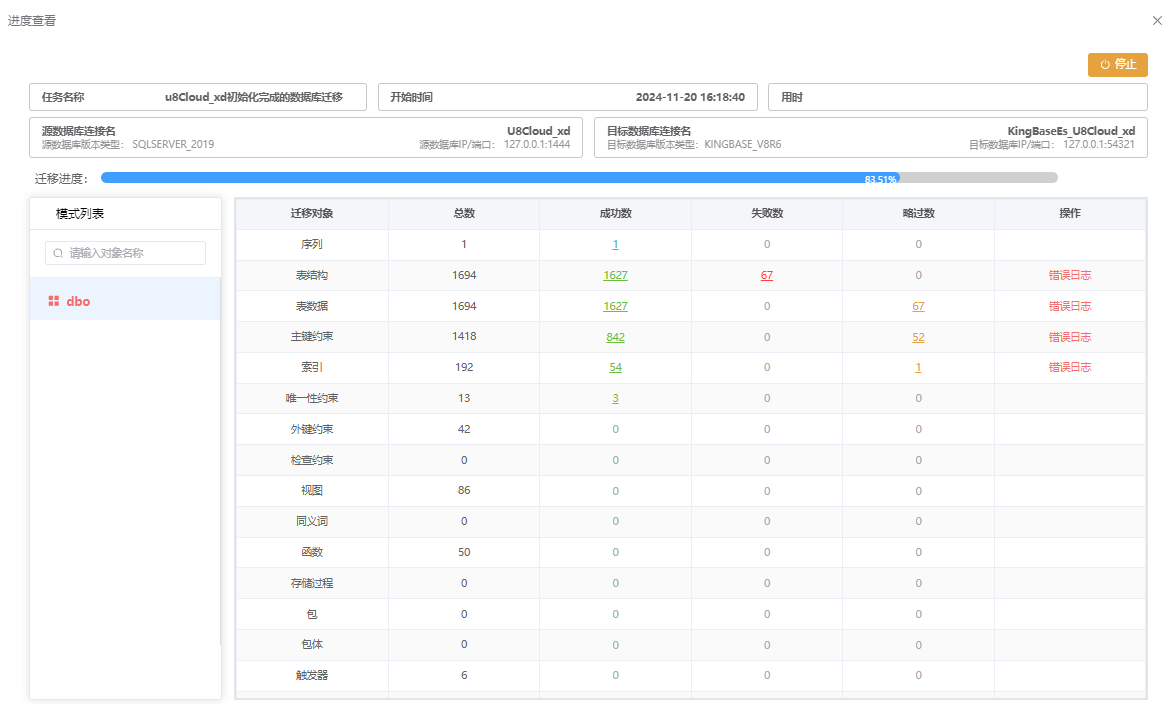The width and height of the screenshot is (1174, 704).
Task: Click the red grid icon beside dbo
Action: click(54, 301)
